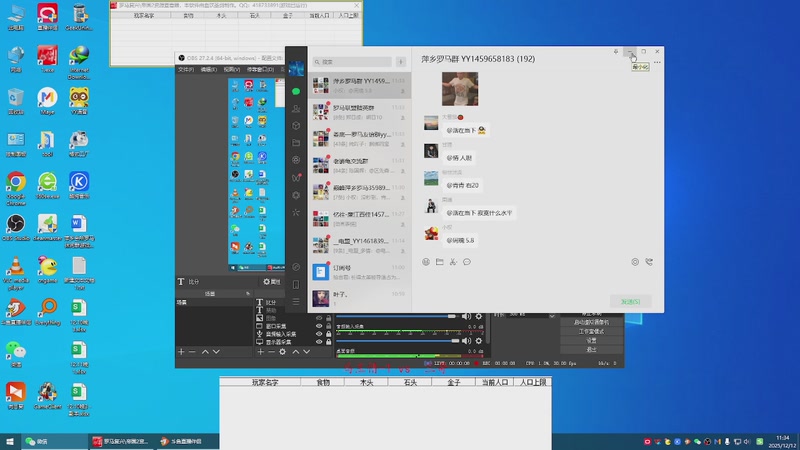Click the screenshot scissors icon in chat
This screenshot has width=800, height=450.
[453, 262]
